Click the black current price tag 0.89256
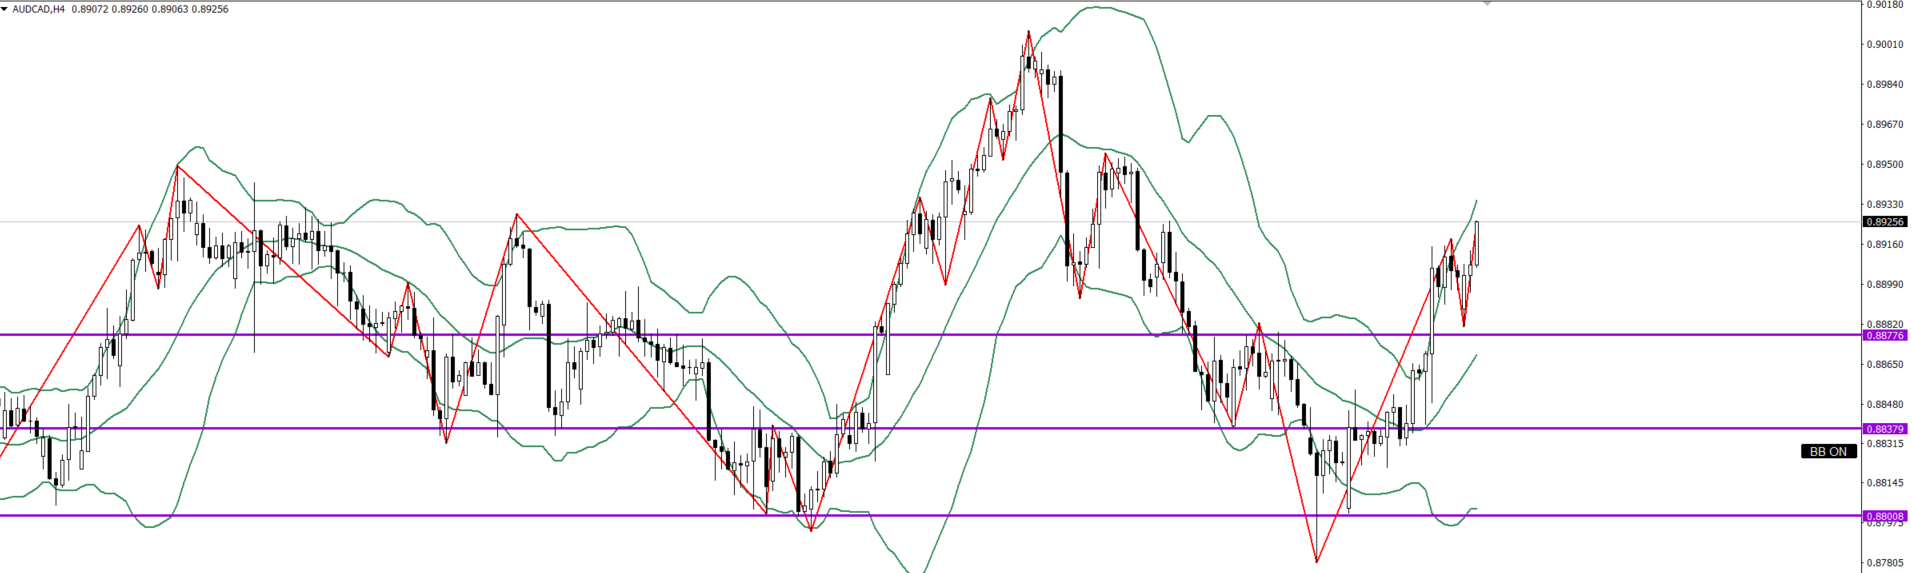 tap(1885, 222)
